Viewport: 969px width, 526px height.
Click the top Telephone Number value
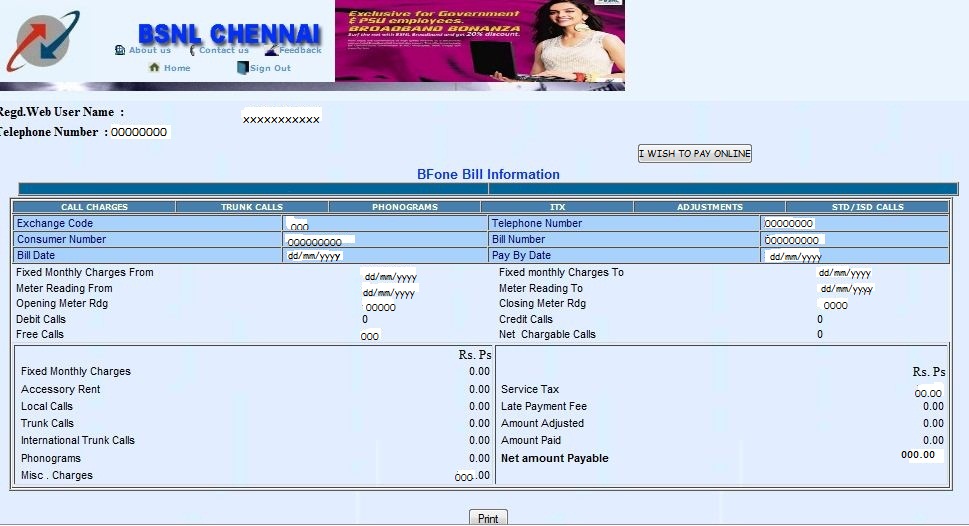139,132
